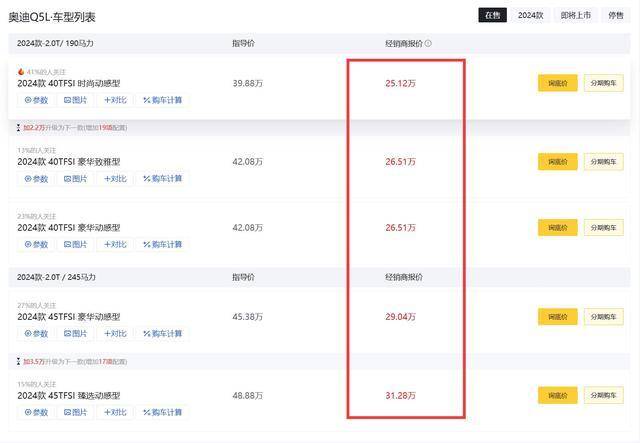Open dealer price 25.12万
Image resolution: width=640 pixels, height=443 pixels.
click(400, 83)
